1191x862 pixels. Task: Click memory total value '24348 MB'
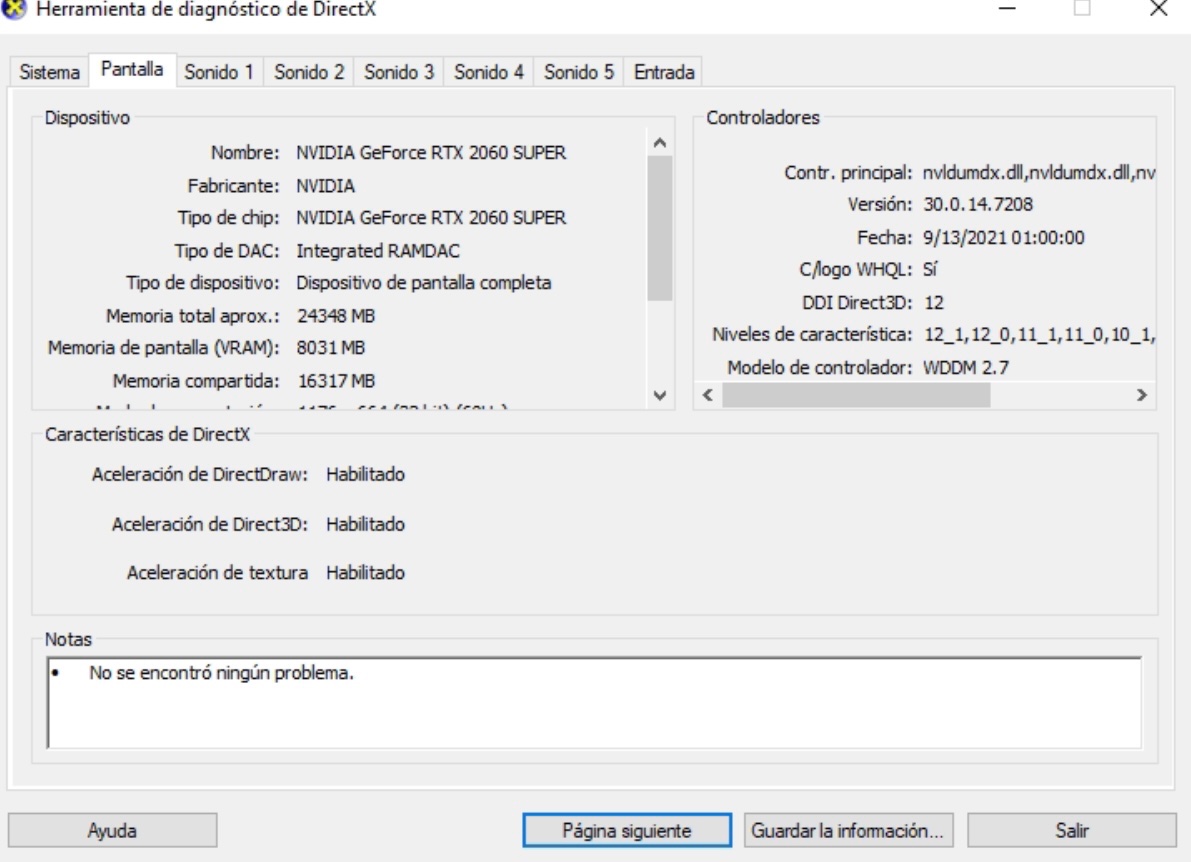336,316
